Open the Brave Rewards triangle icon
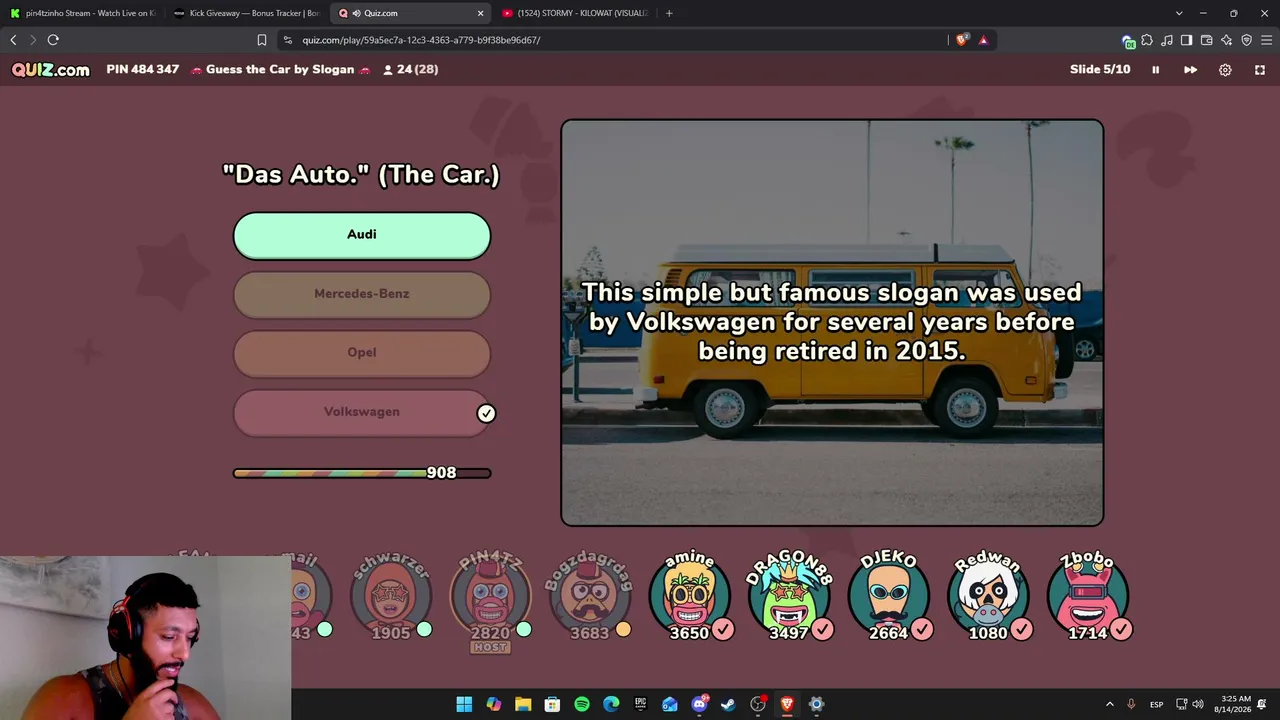The width and height of the screenshot is (1280, 720). click(x=984, y=40)
